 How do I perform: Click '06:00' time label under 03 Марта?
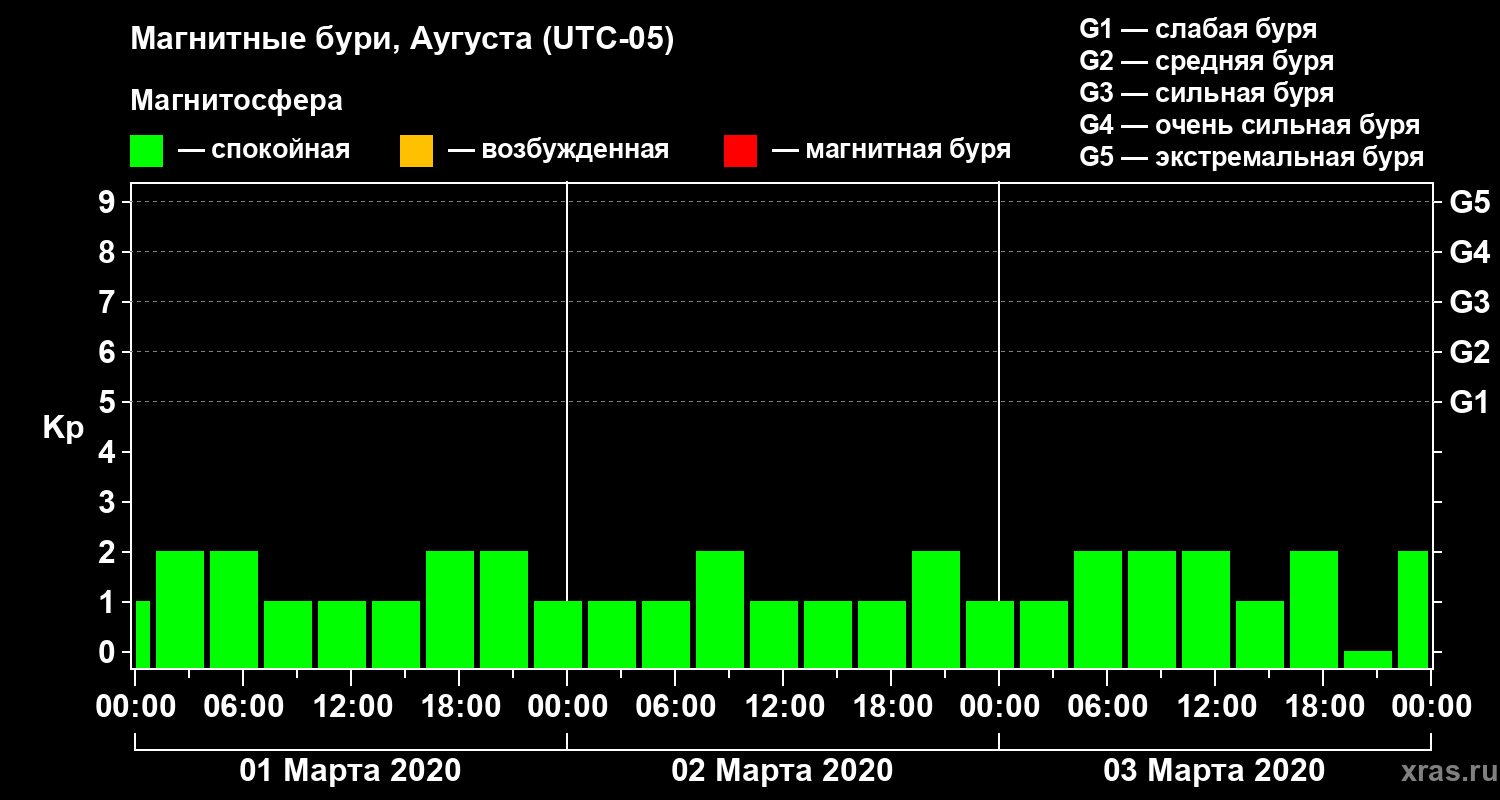pyautogui.click(x=1107, y=707)
